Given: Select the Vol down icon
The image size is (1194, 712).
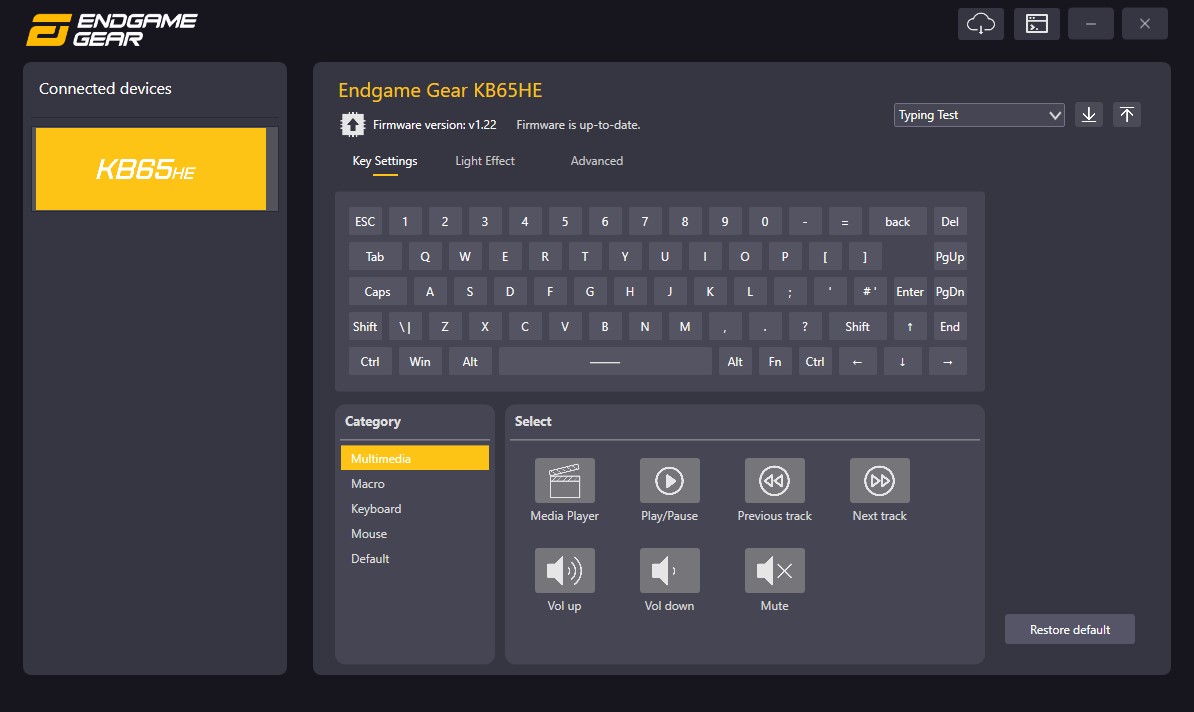Looking at the screenshot, I should [669, 570].
